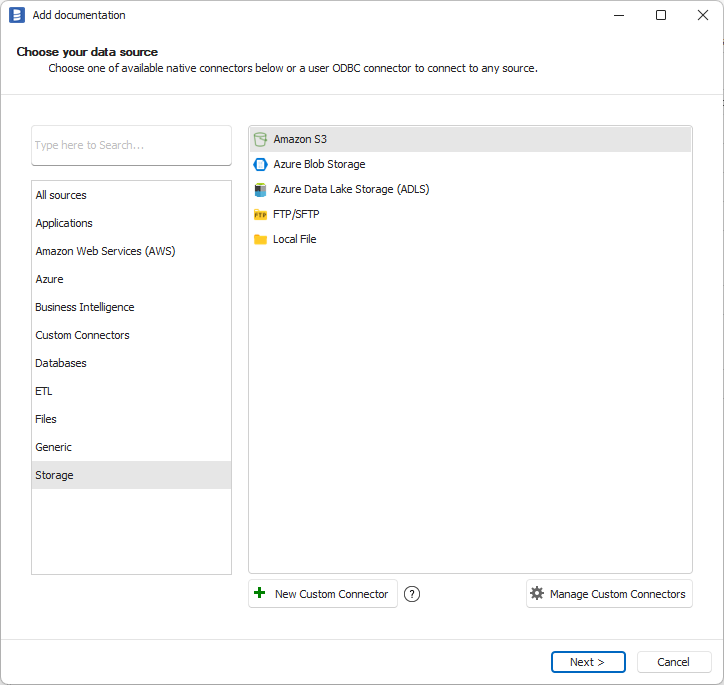The width and height of the screenshot is (724, 685).
Task: Open the Files category
Action: point(131,419)
